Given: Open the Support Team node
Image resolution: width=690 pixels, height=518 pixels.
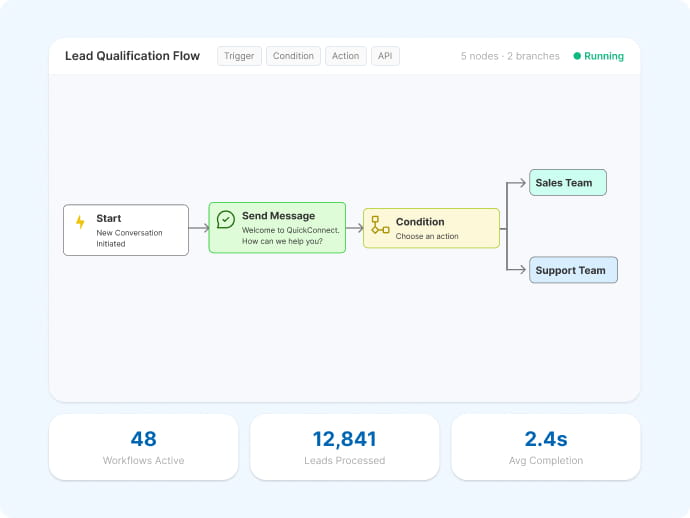Looking at the screenshot, I should pyautogui.click(x=573, y=270).
